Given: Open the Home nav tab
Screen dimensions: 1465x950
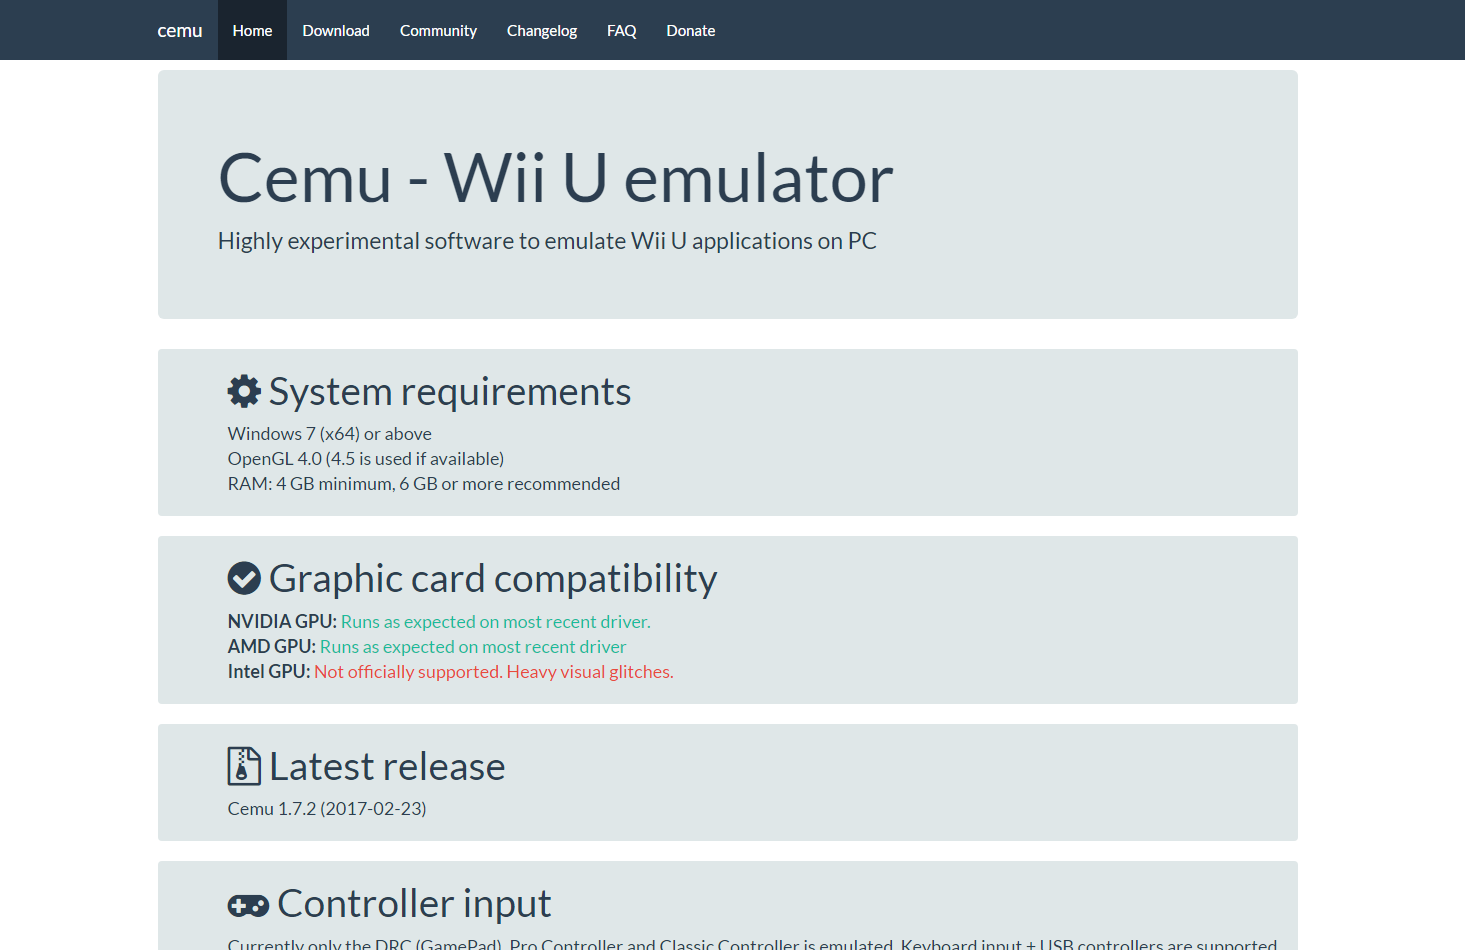Looking at the screenshot, I should (x=252, y=30).
